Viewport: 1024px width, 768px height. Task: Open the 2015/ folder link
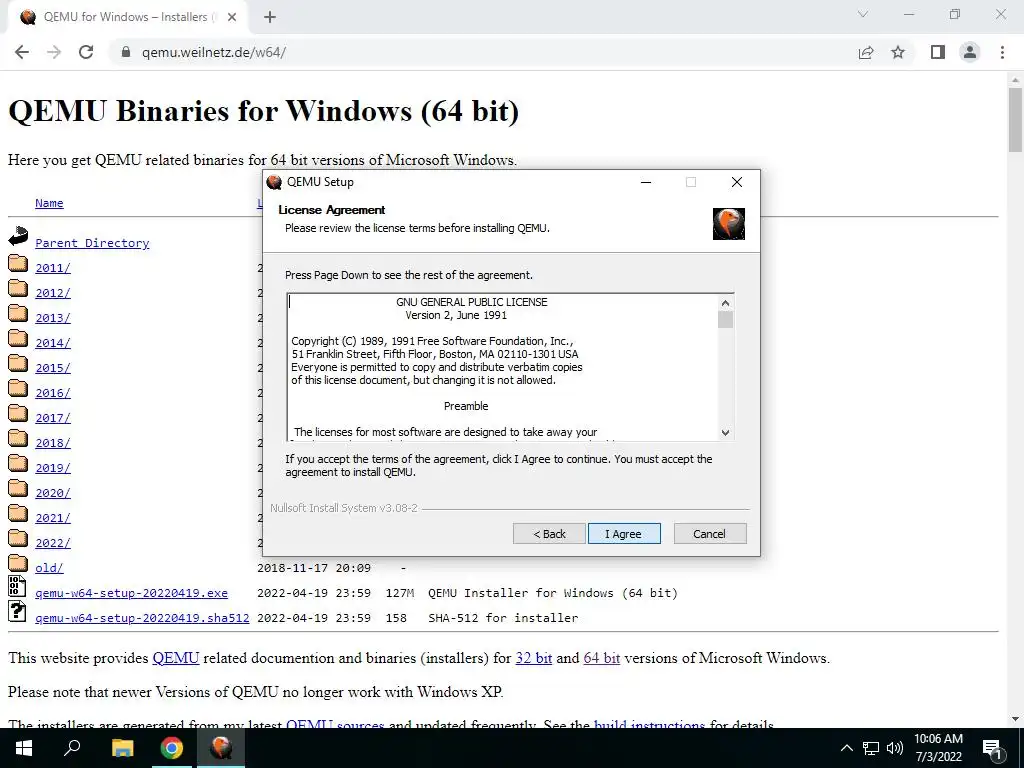[x=53, y=368]
